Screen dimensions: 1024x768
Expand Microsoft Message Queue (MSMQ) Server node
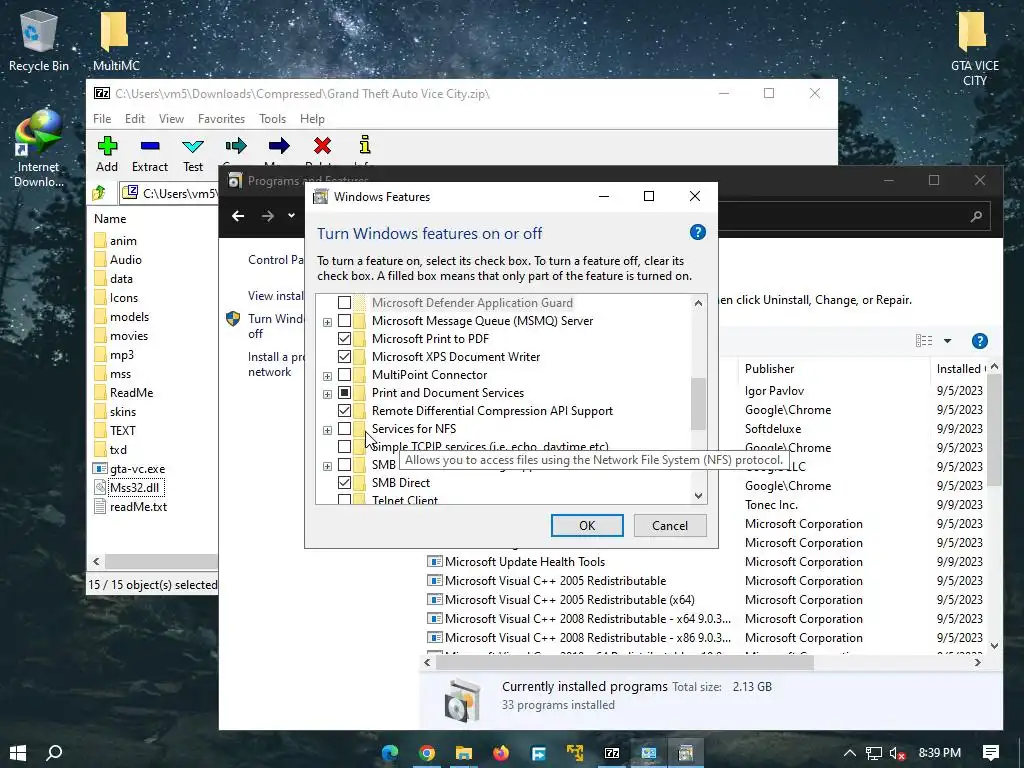click(327, 322)
